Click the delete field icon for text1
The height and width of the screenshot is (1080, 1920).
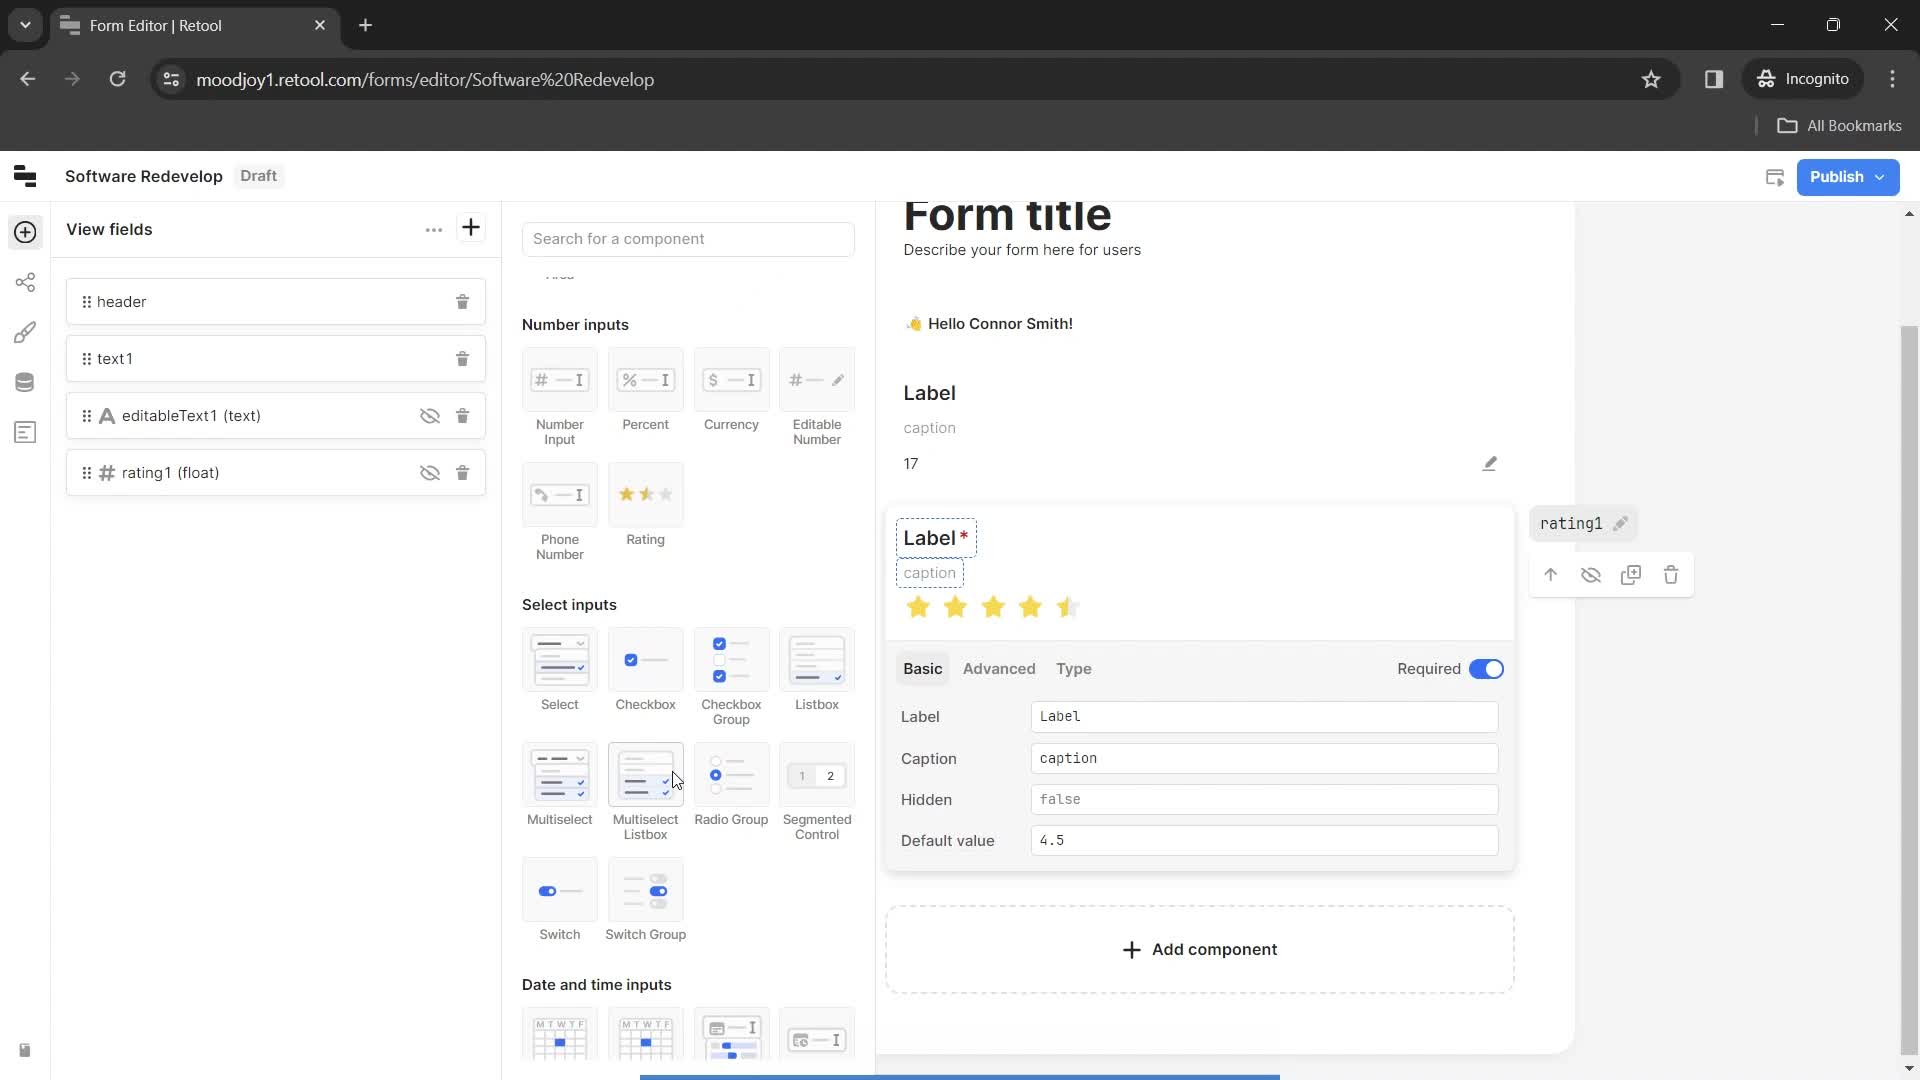462,359
